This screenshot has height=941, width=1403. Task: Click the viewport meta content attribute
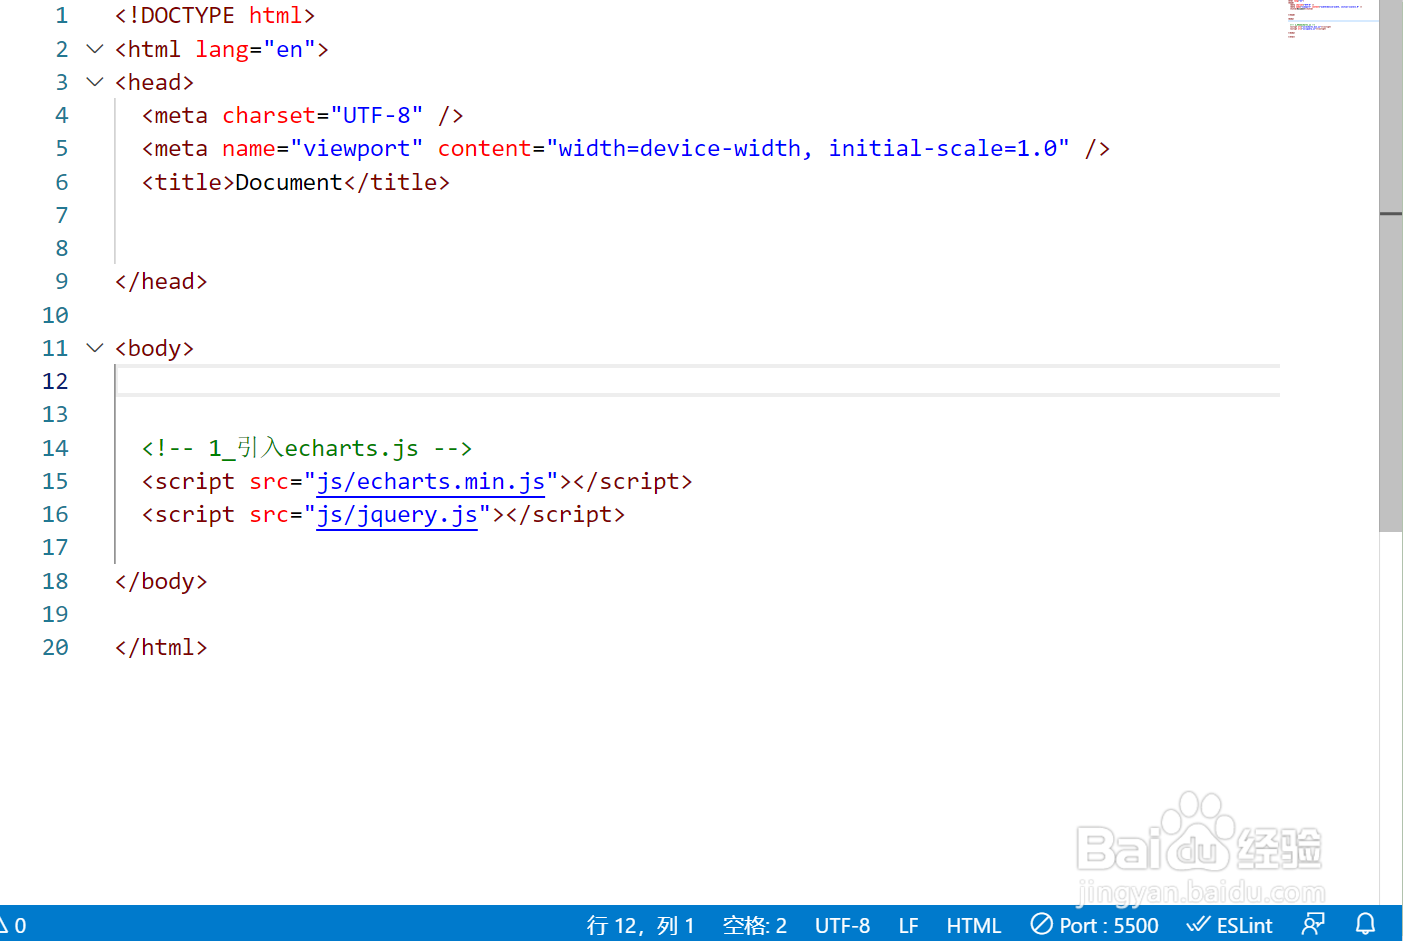click(x=754, y=149)
